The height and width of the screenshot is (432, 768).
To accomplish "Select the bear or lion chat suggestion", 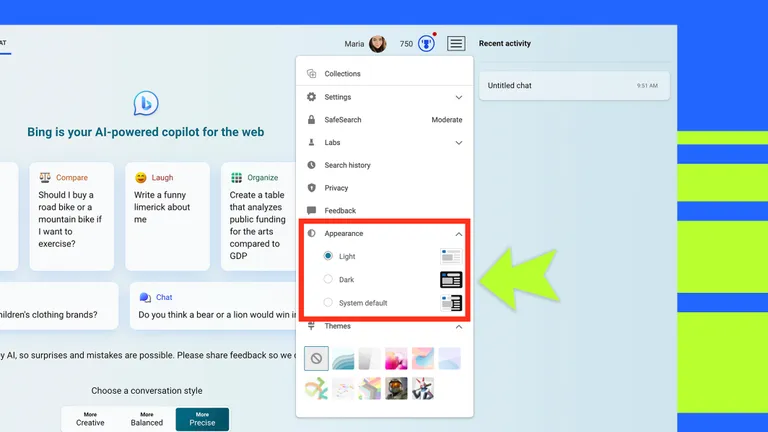I will coord(213,306).
